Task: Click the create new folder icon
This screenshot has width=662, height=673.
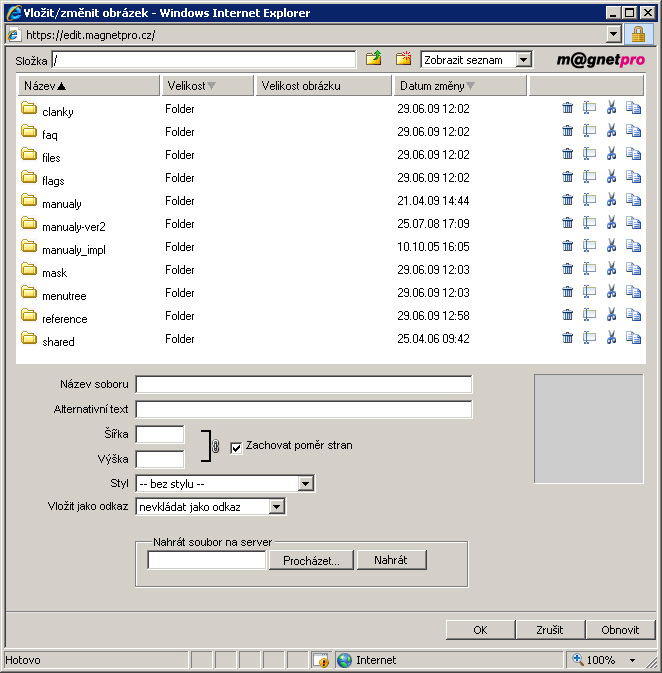Action: click(403, 59)
